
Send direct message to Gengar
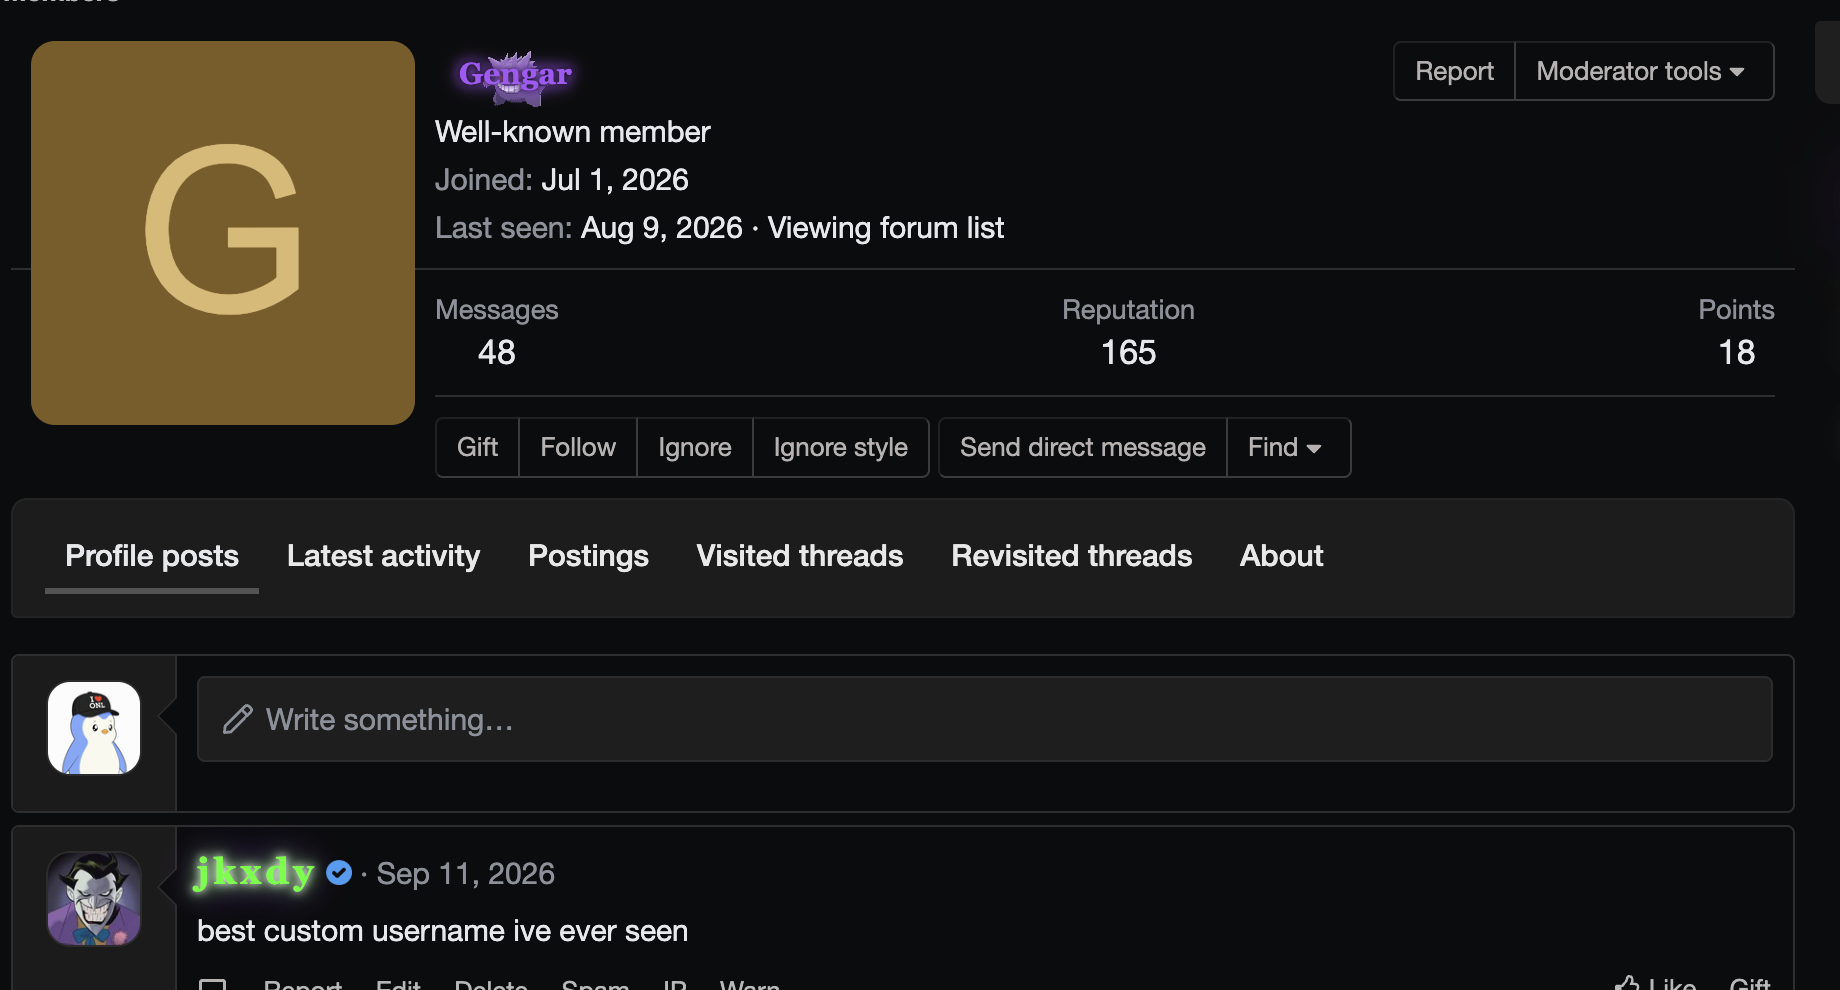(1083, 447)
